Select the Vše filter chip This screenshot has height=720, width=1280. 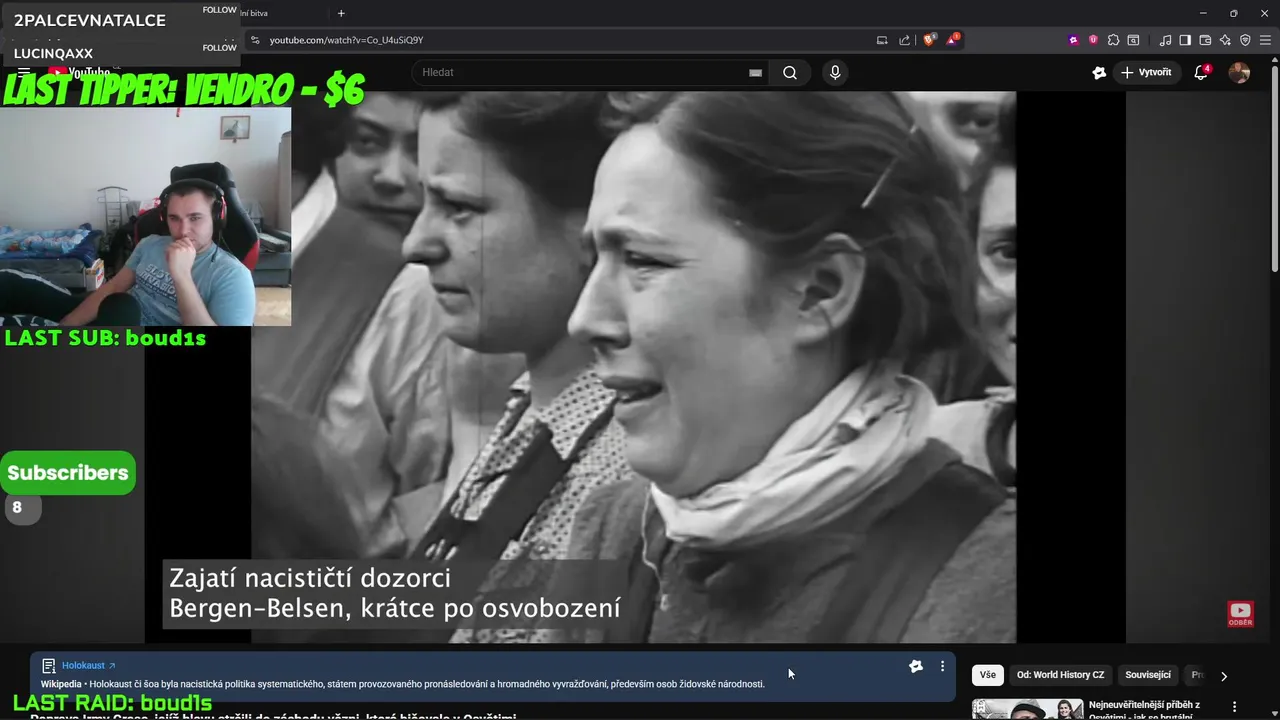click(x=988, y=675)
